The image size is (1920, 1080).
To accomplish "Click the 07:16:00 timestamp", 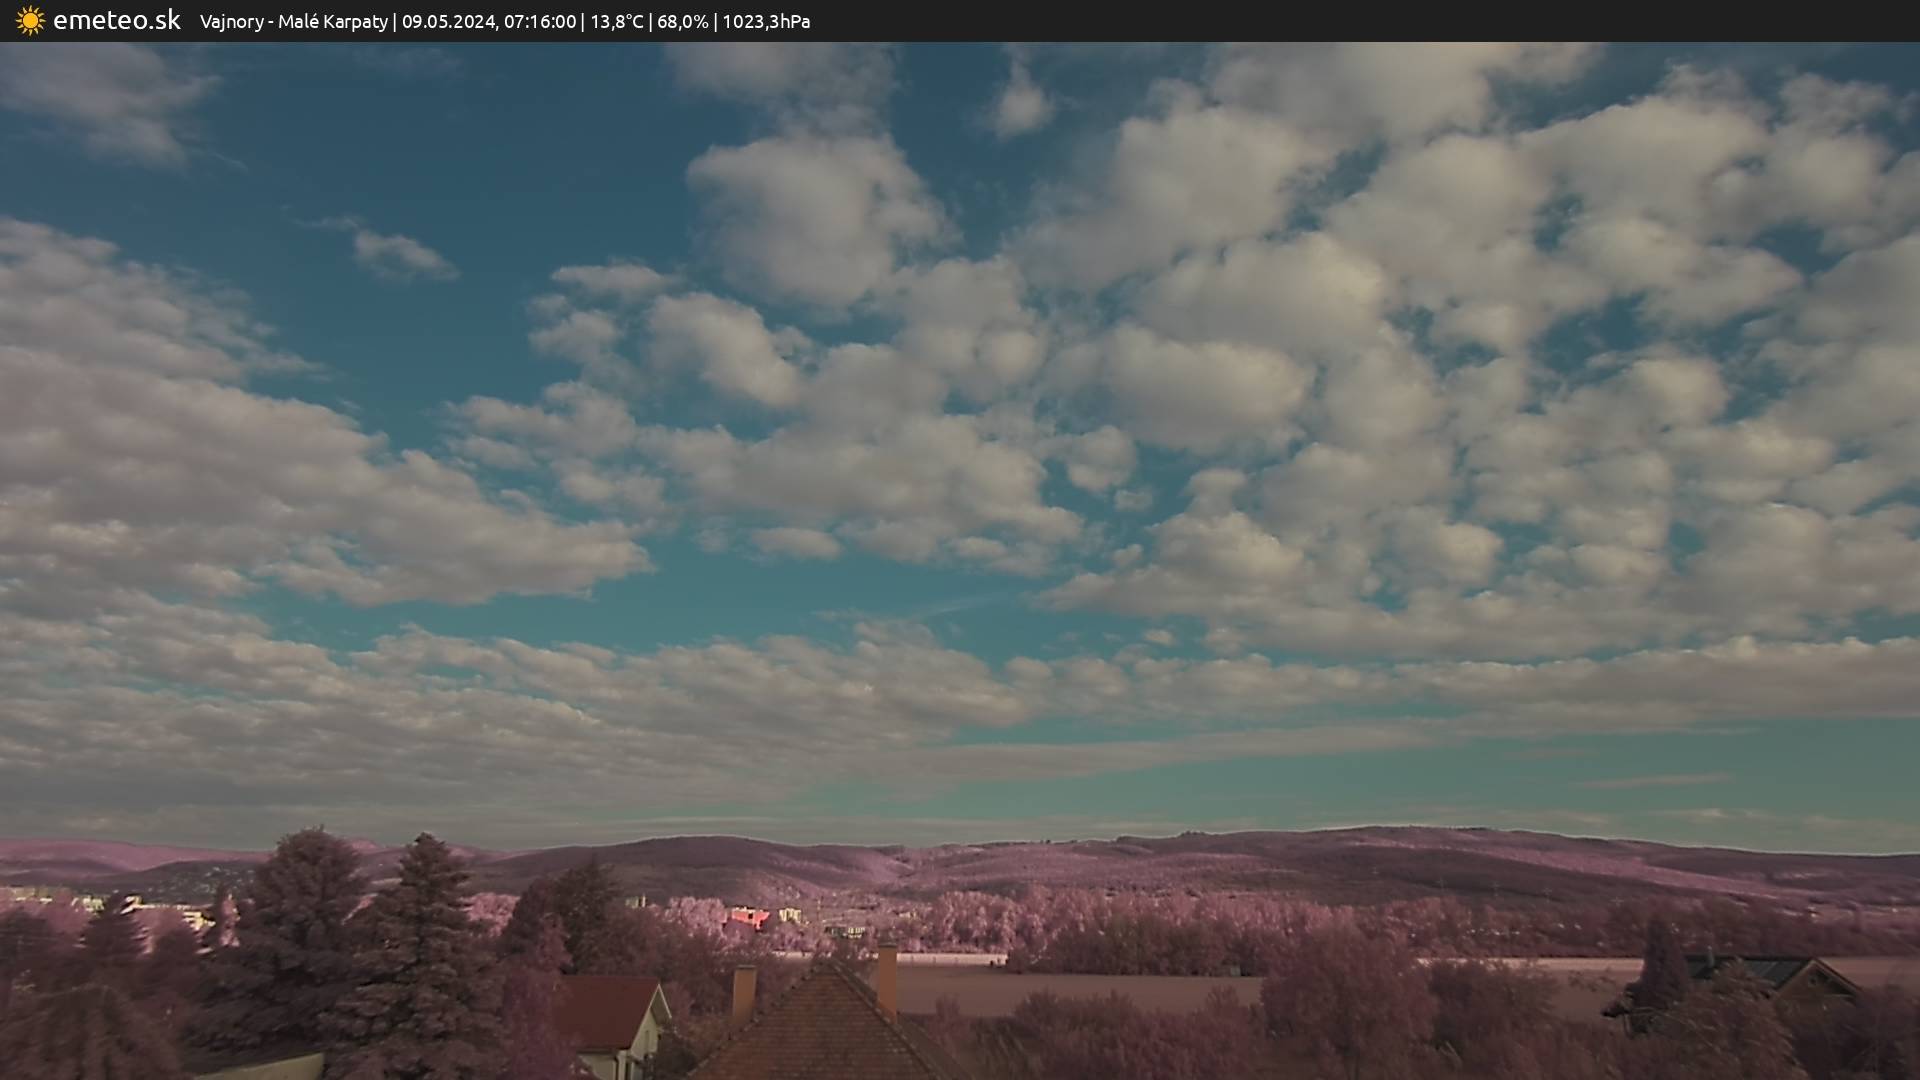I will pos(539,22).
